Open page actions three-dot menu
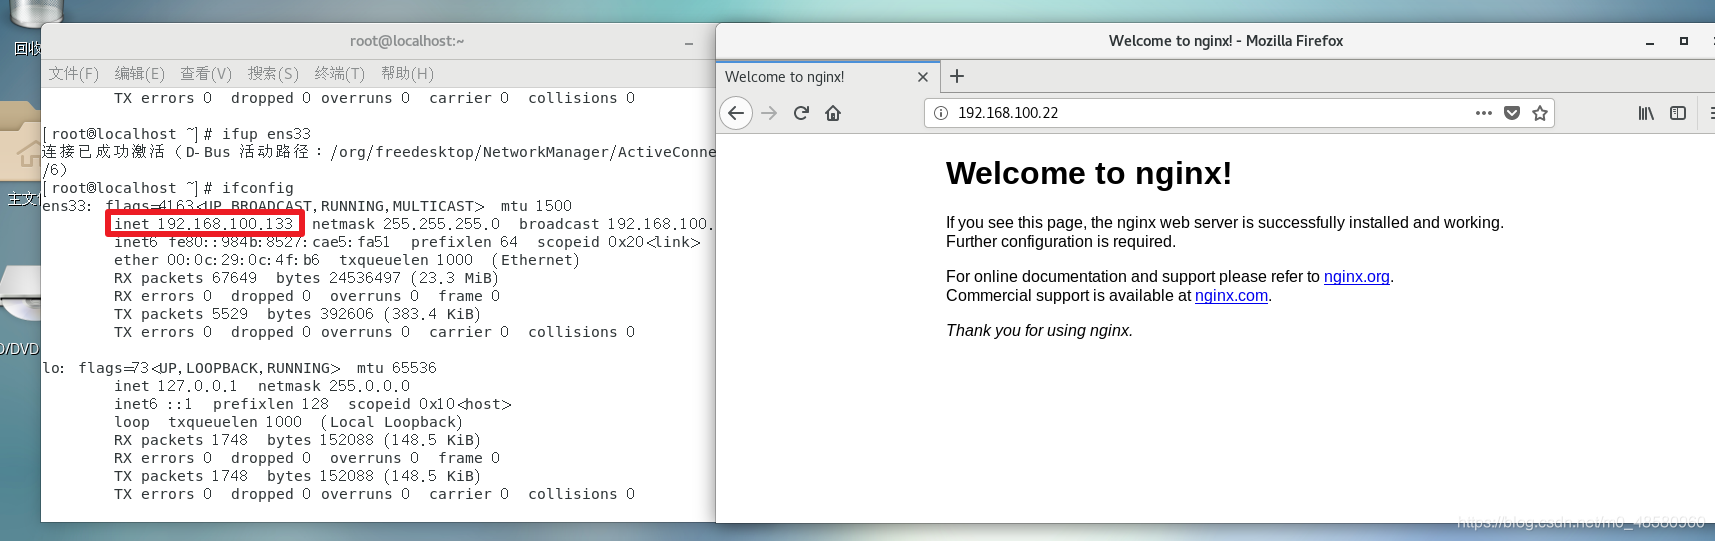This screenshot has height=541, width=1715. (x=1484, y=113)
